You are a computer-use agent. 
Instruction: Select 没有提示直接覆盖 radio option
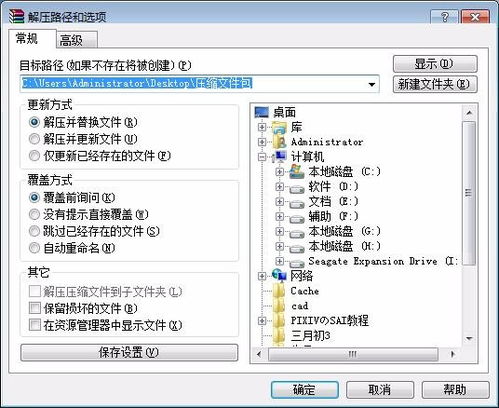[34, 214]
